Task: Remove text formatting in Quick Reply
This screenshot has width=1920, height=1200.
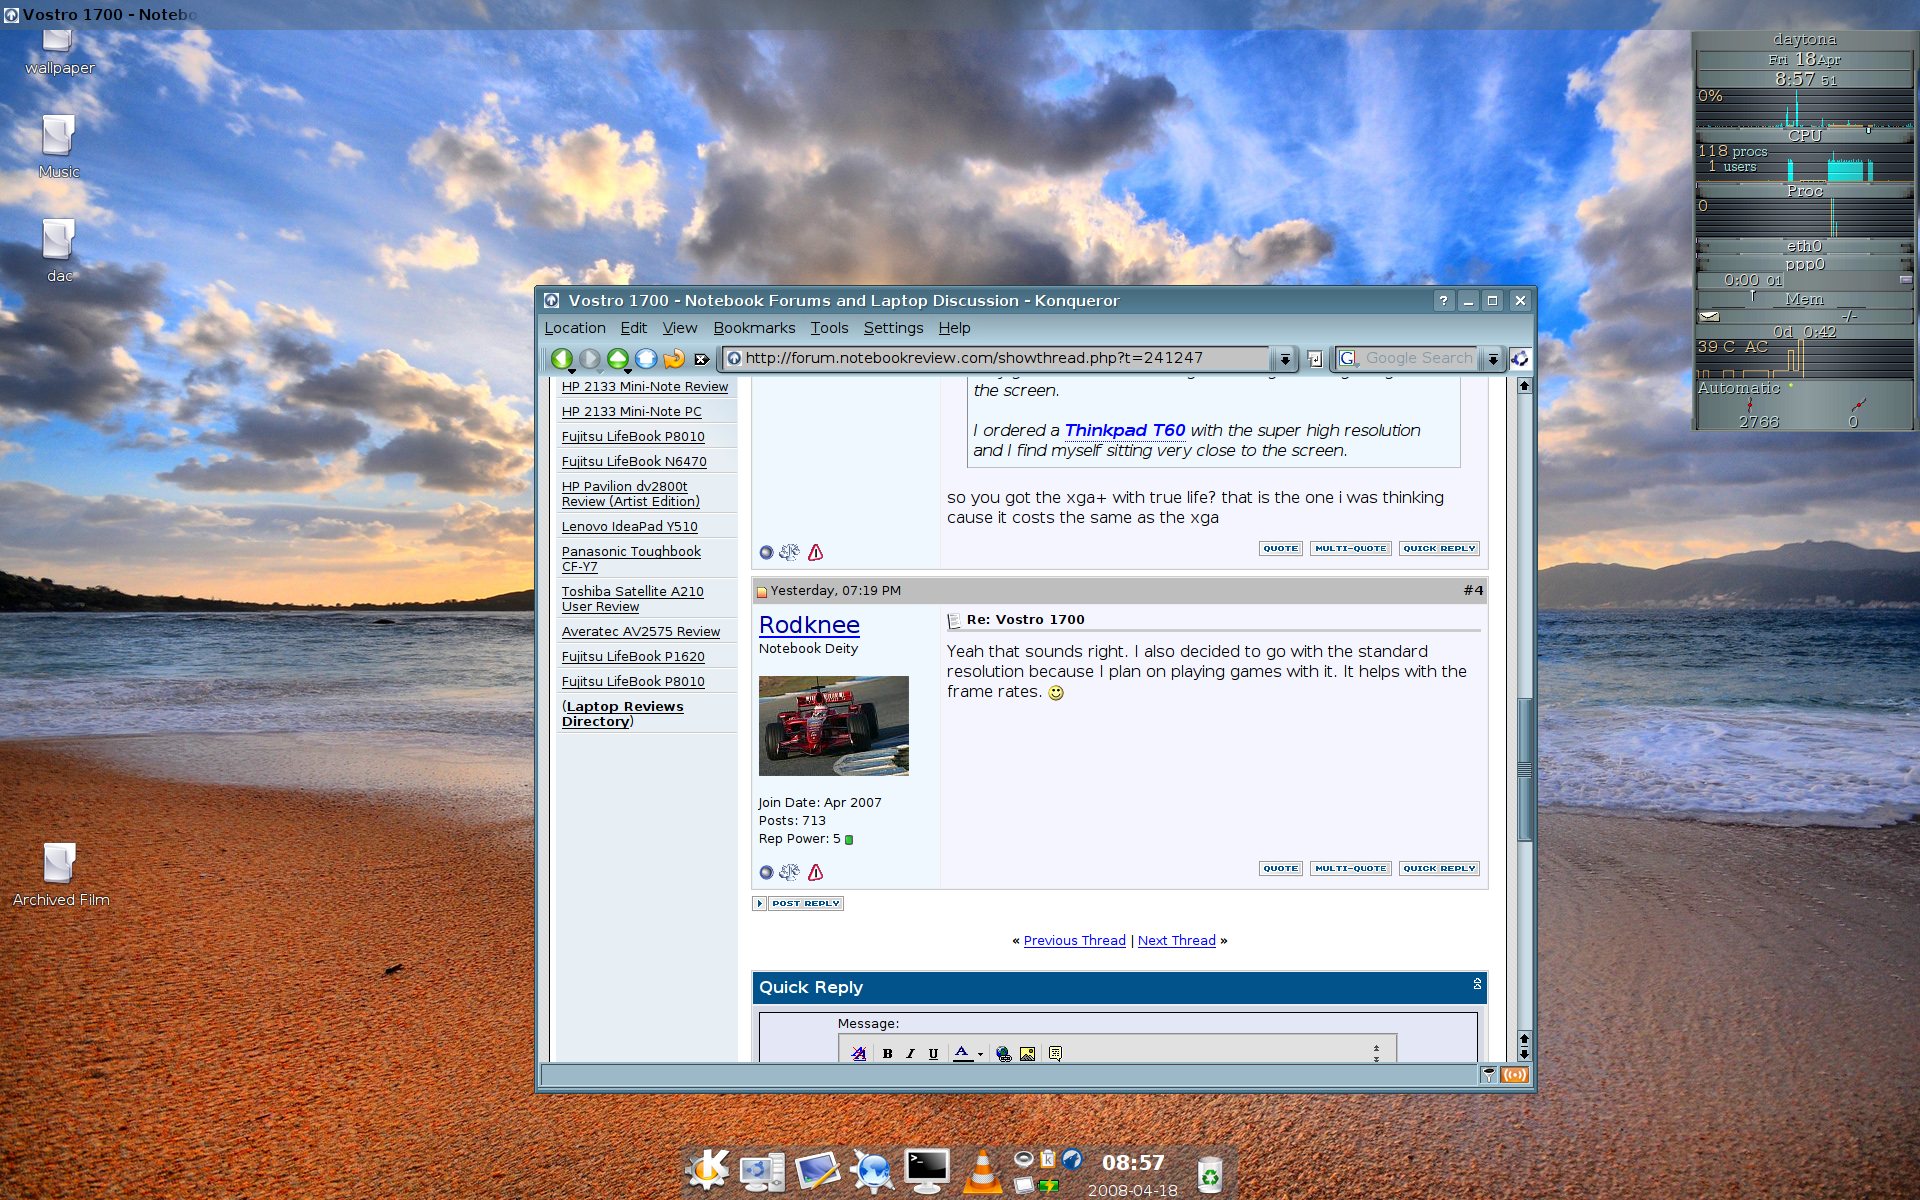Action: point(858,1053)
